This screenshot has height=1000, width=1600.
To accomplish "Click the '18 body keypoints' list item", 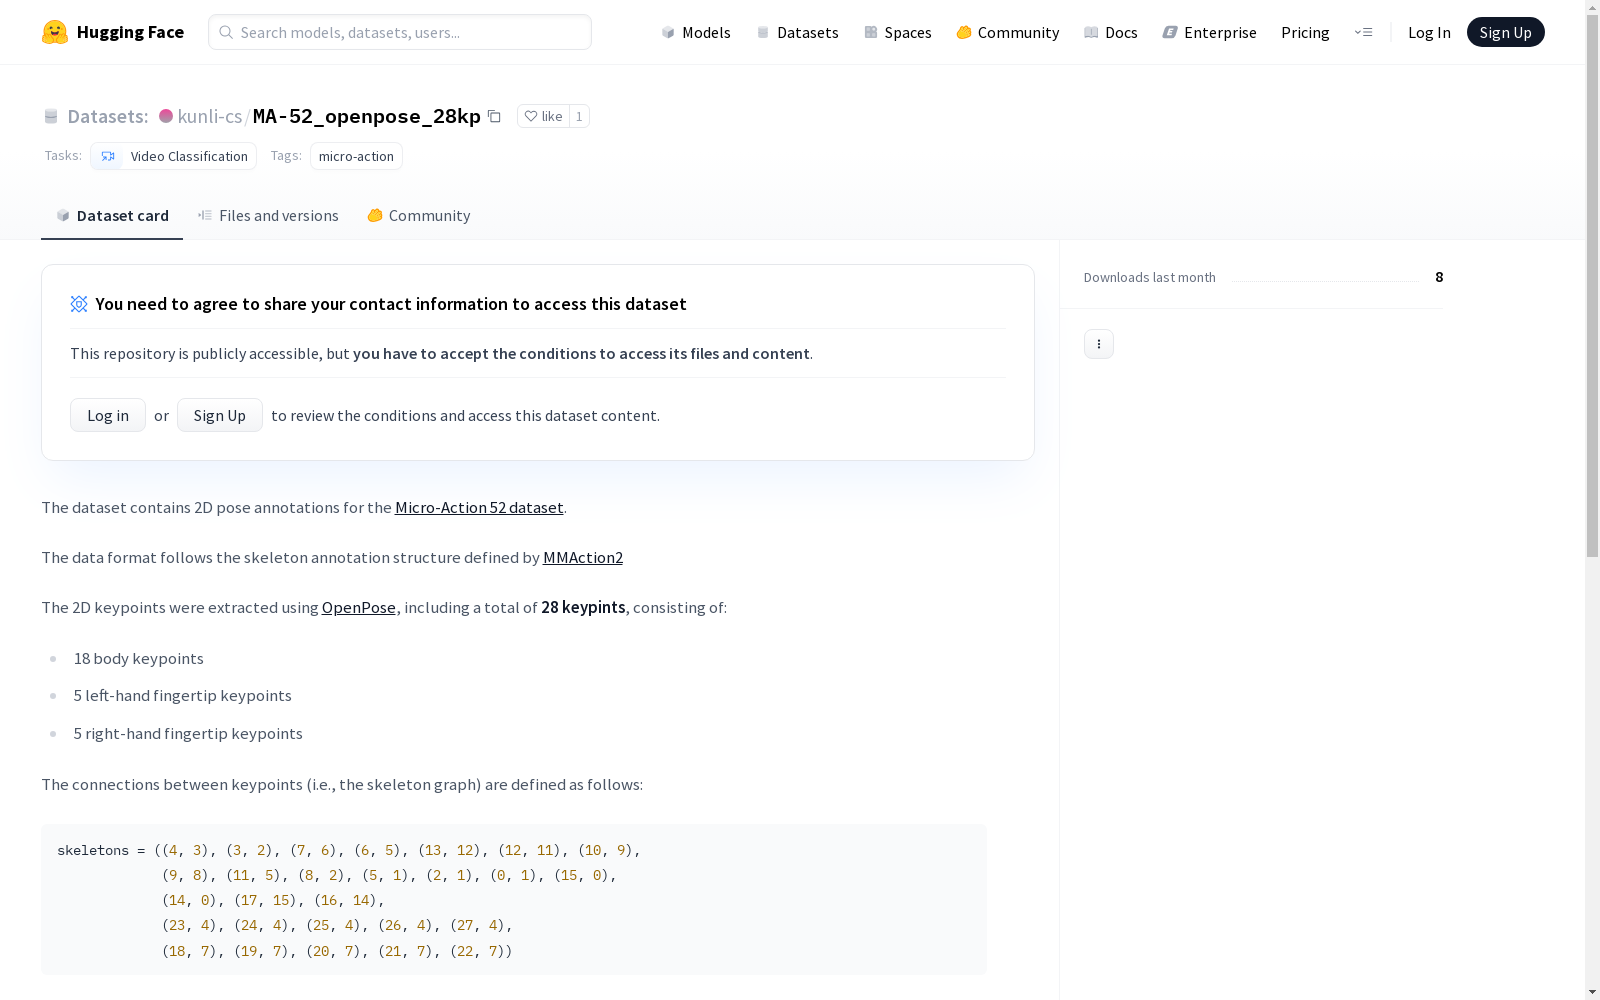I will (139, 658).
